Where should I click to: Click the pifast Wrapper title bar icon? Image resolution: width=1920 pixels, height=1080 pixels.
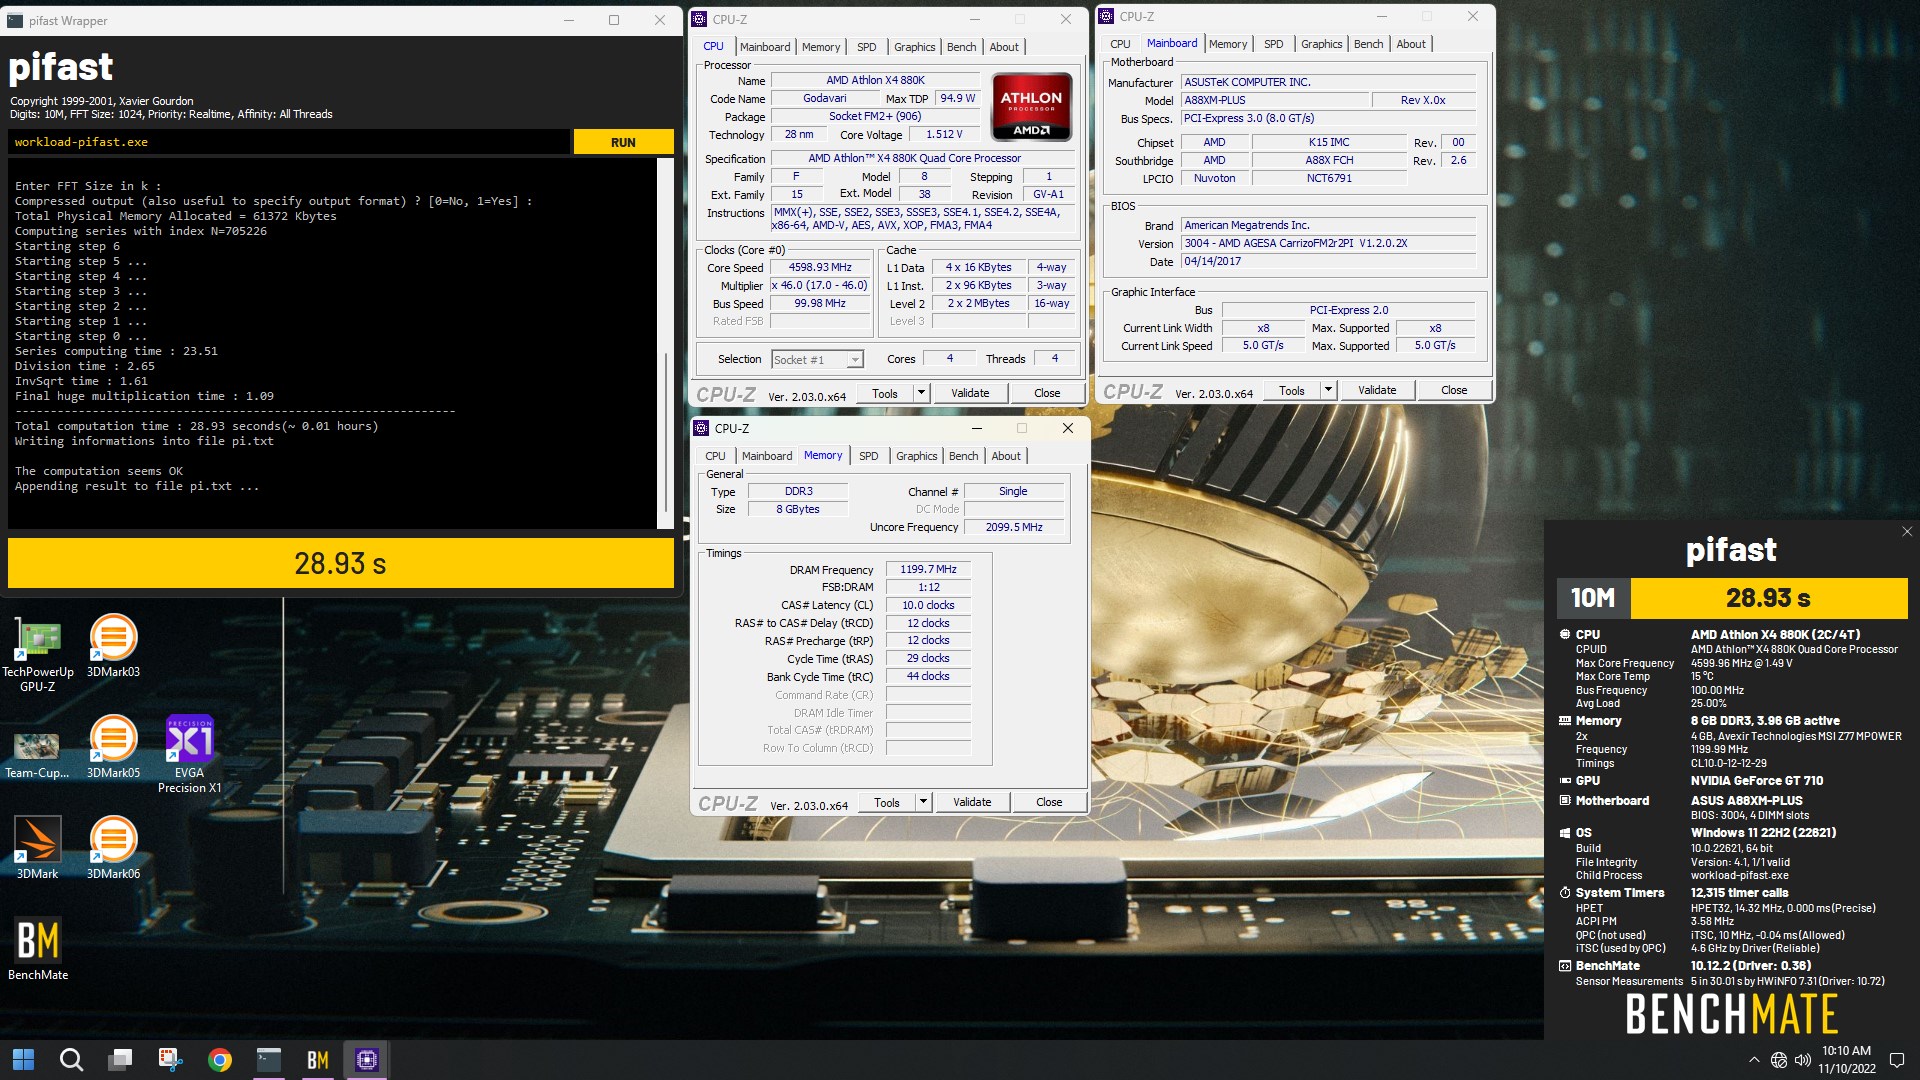[x=15, y=20]
